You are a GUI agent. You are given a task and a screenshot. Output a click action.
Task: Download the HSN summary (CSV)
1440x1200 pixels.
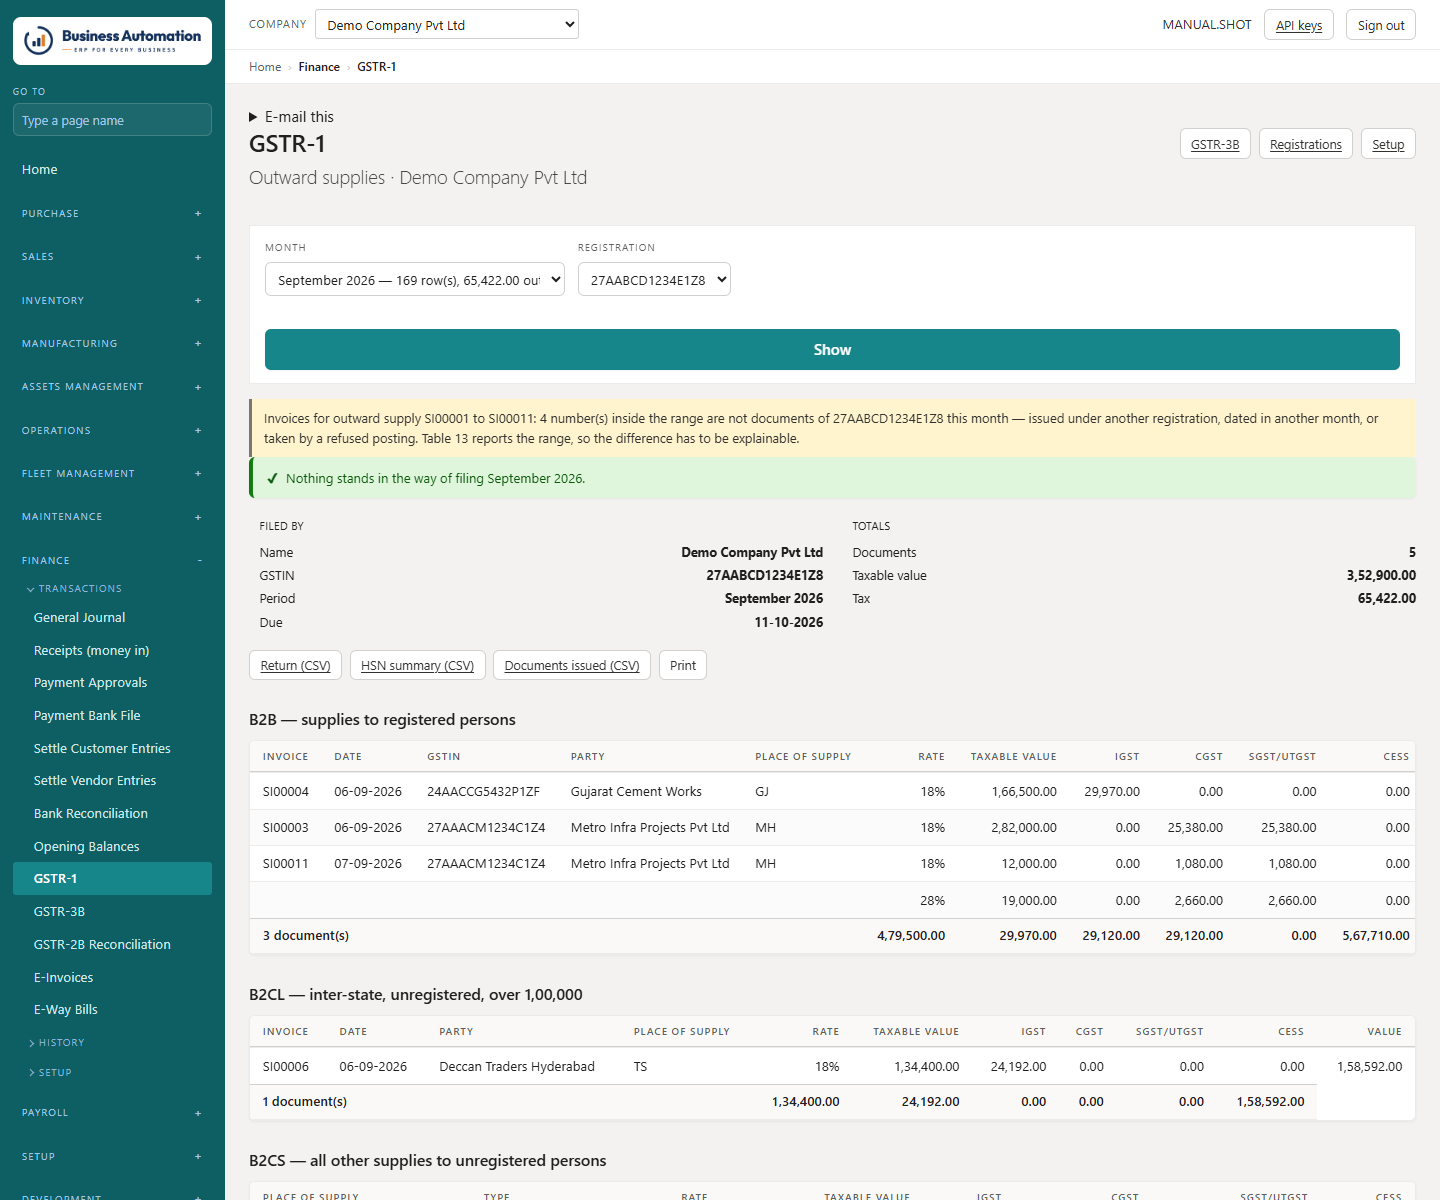click(x=418, y=666)
